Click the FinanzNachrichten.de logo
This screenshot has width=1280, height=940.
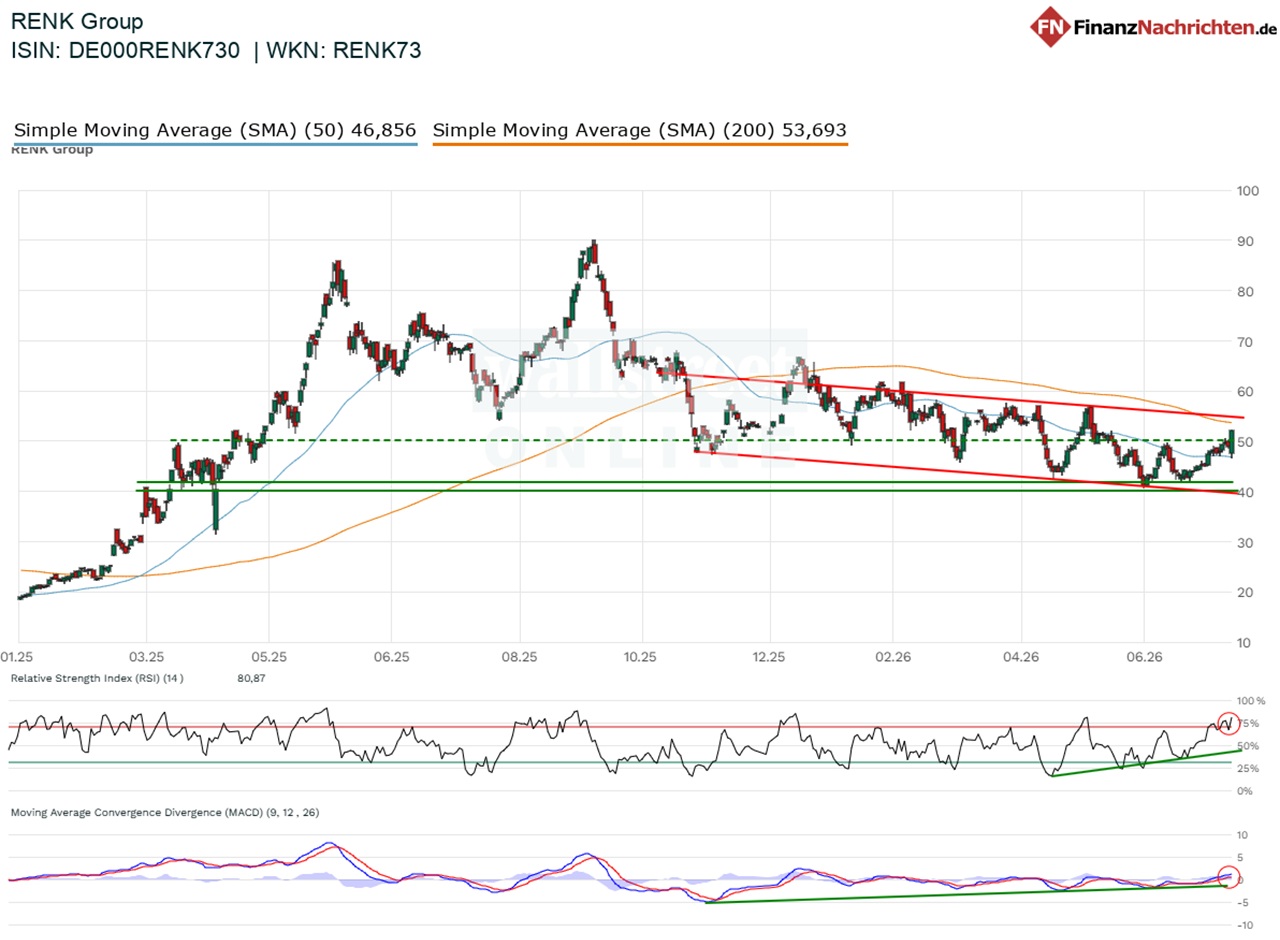click(x=1154, y=27)
